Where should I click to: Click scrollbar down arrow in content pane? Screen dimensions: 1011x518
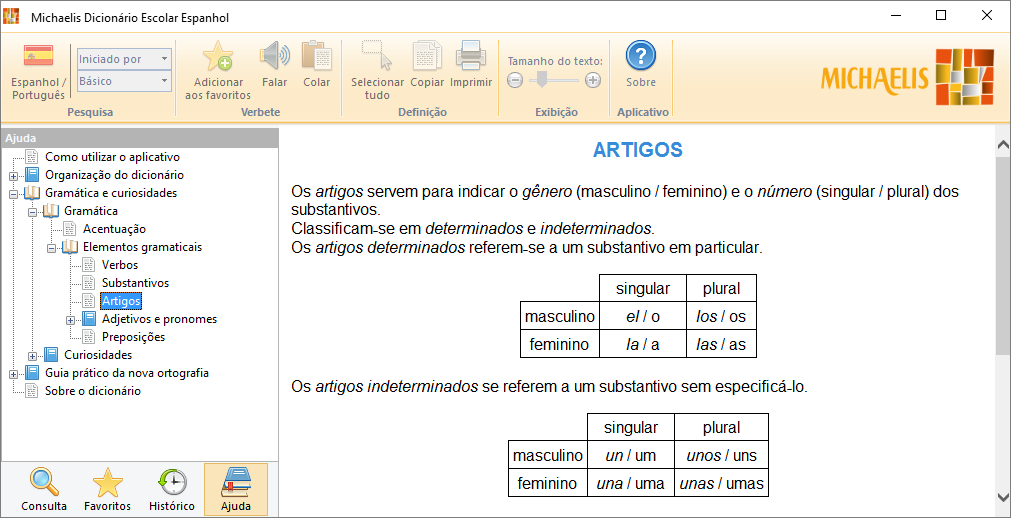click(x=1003, y=497)
